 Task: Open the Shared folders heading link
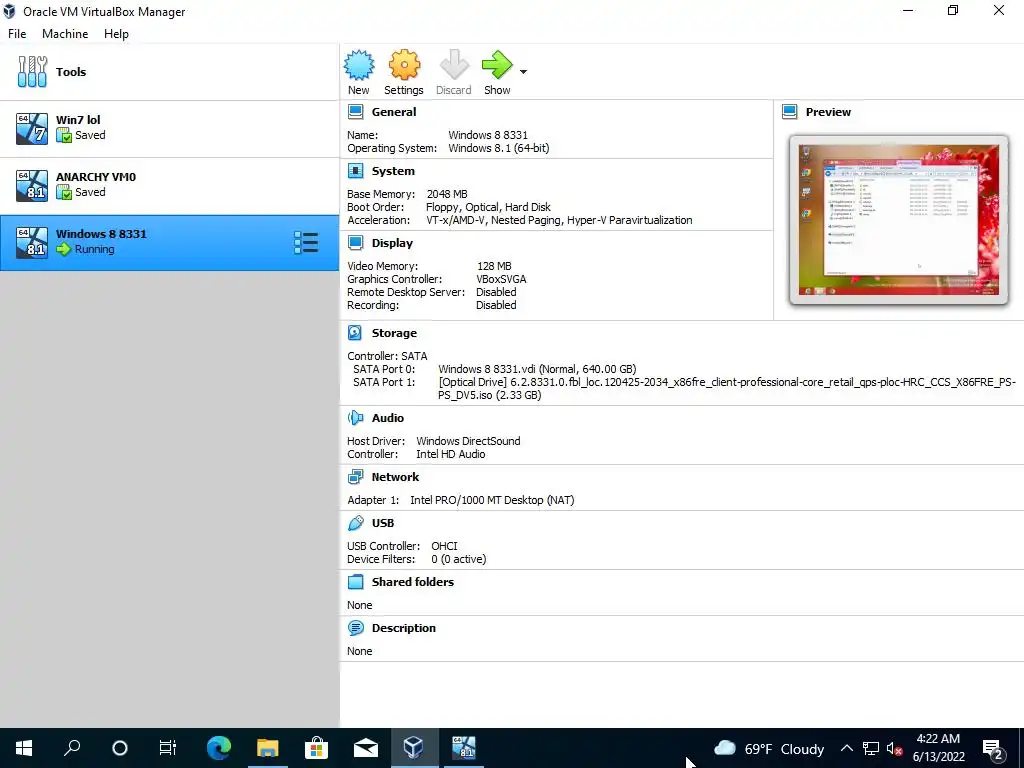pyautogui.click(x=413, y=582)
